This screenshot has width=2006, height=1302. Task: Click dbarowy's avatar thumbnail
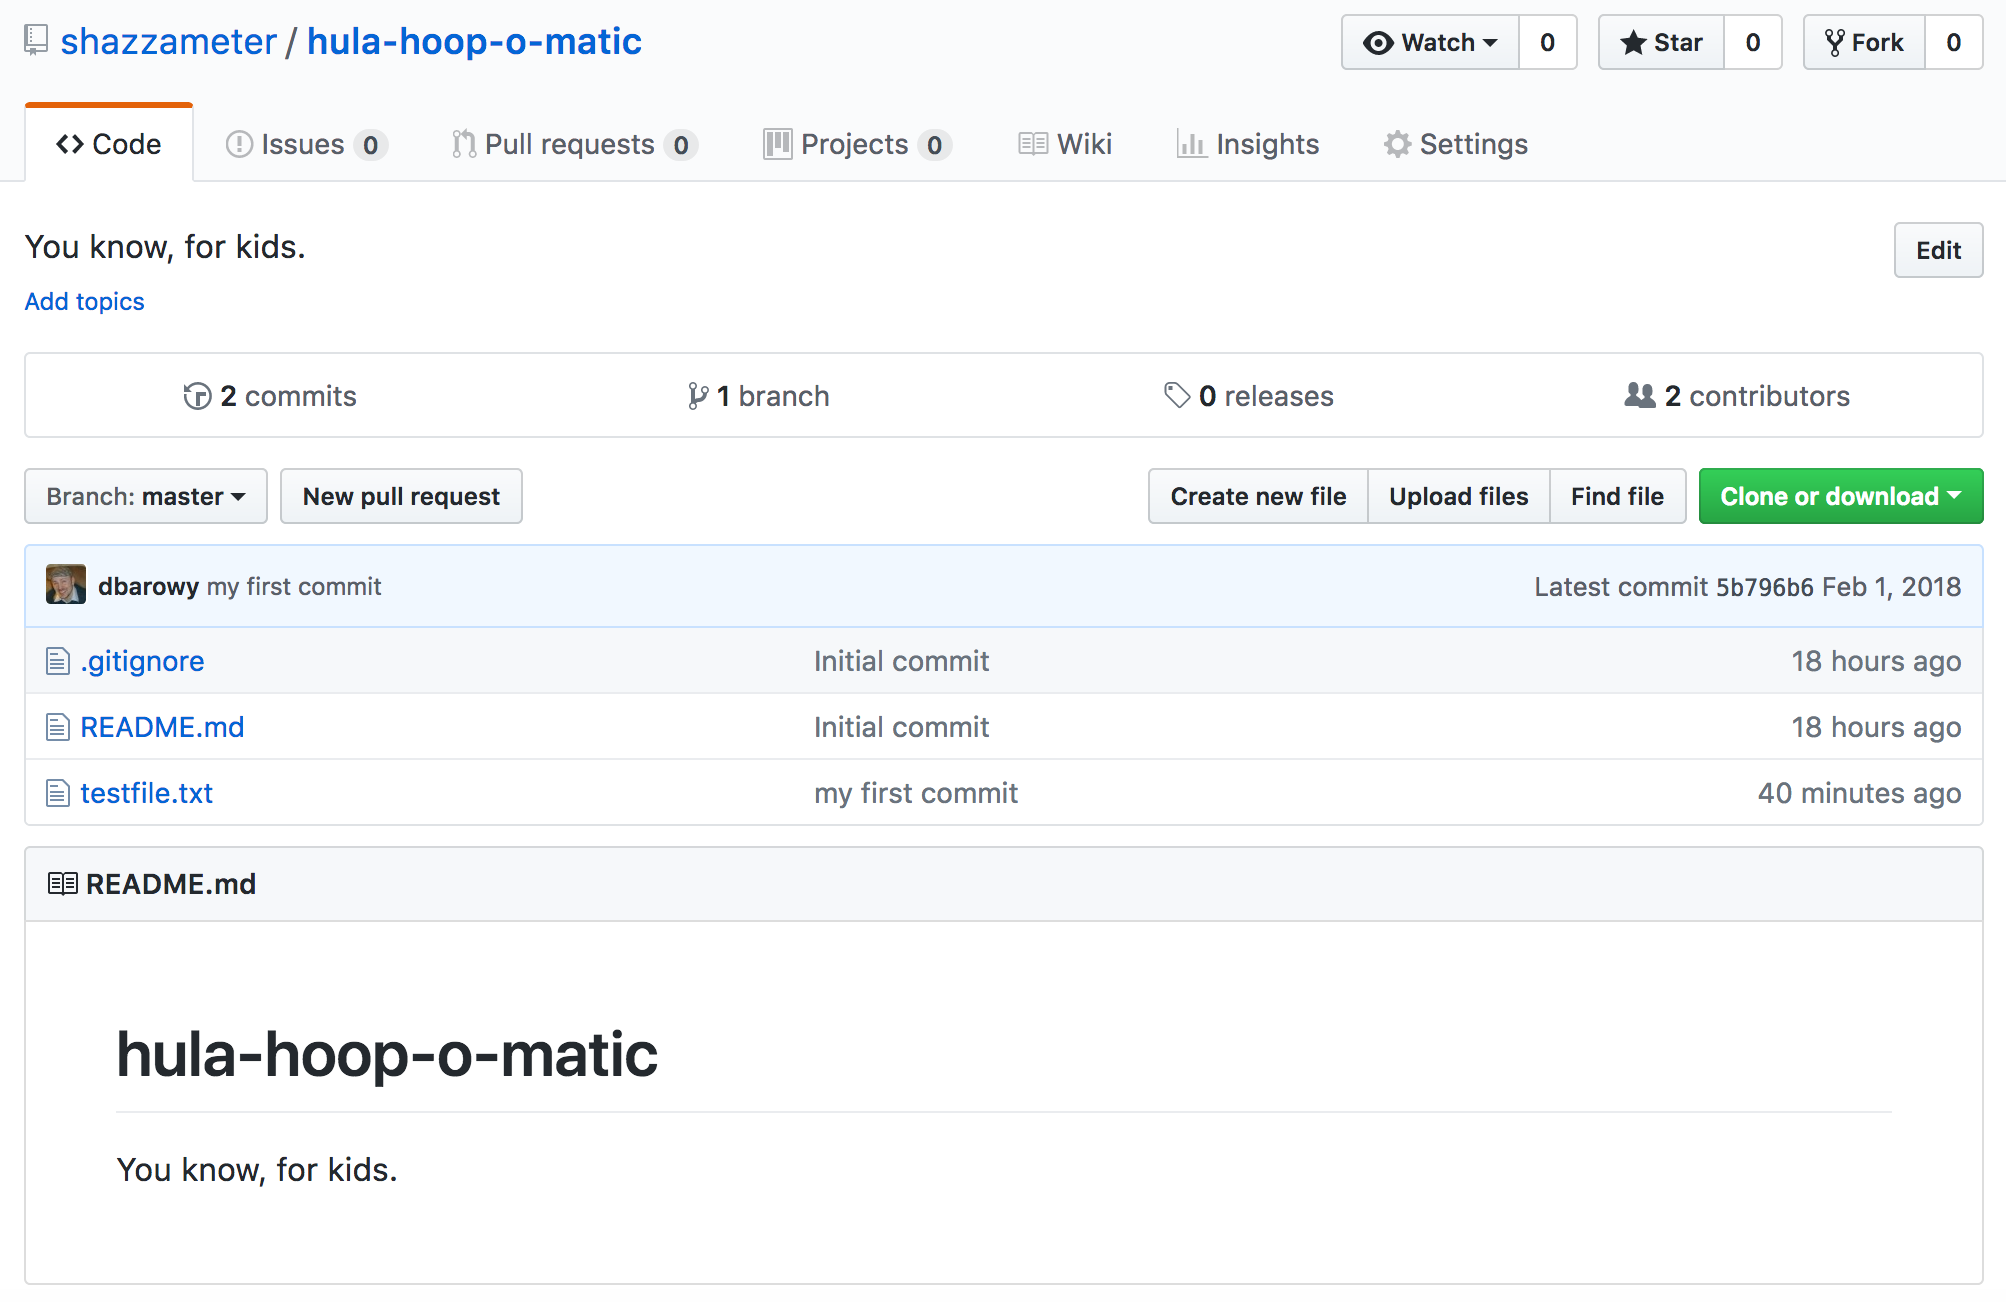tap(65, 585)
